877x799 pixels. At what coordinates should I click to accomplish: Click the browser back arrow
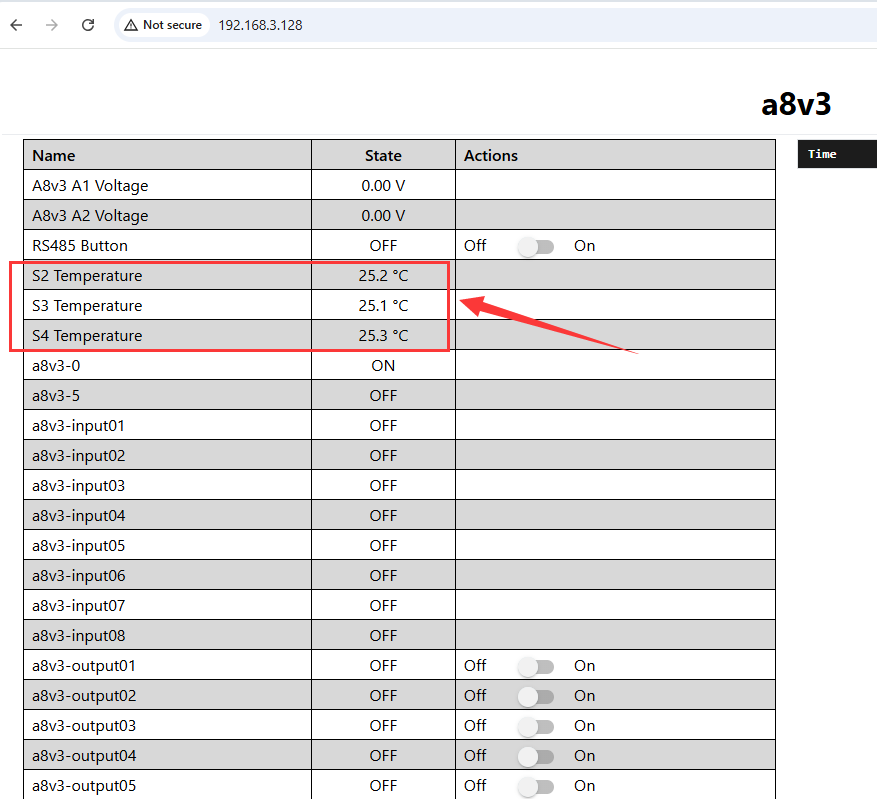(x=16, y=25)
